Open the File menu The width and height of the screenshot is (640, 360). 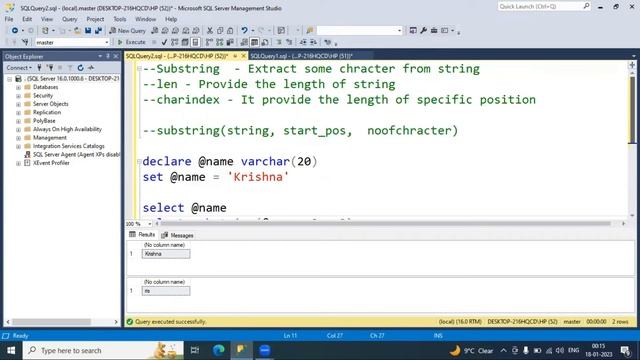[9, 19]
